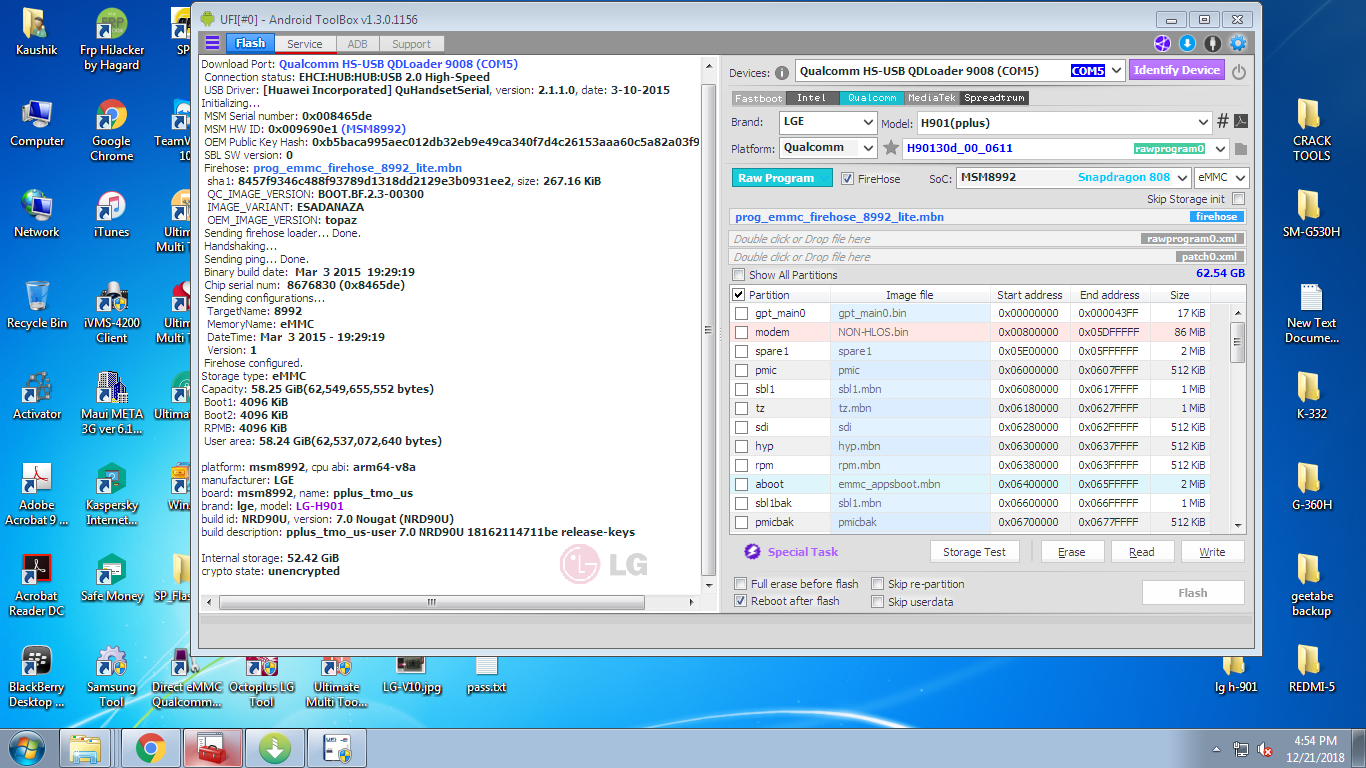The width and height of the screenshot is (1366, 768).
Task: Open Google Chrome desktop shortcut
Action: 111,131
